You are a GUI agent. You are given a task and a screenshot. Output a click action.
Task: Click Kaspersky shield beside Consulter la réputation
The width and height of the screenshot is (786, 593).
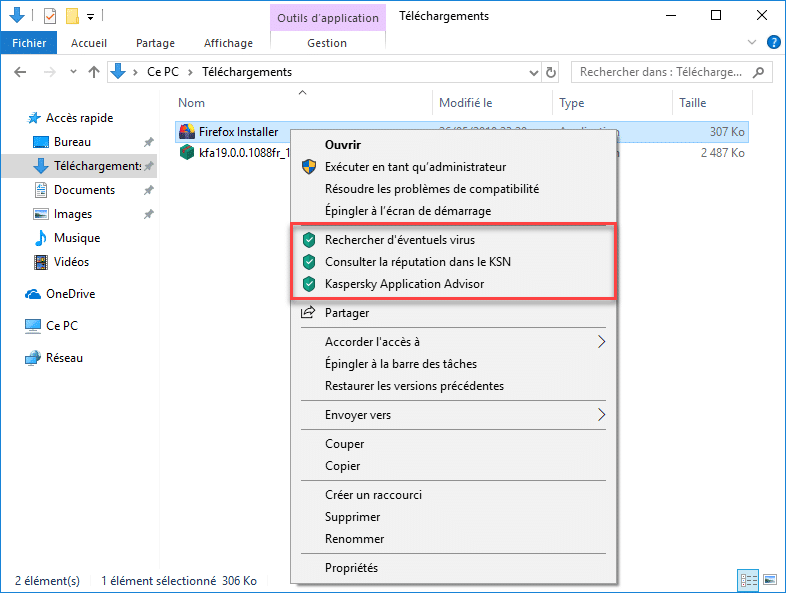[x=309, y=262]
